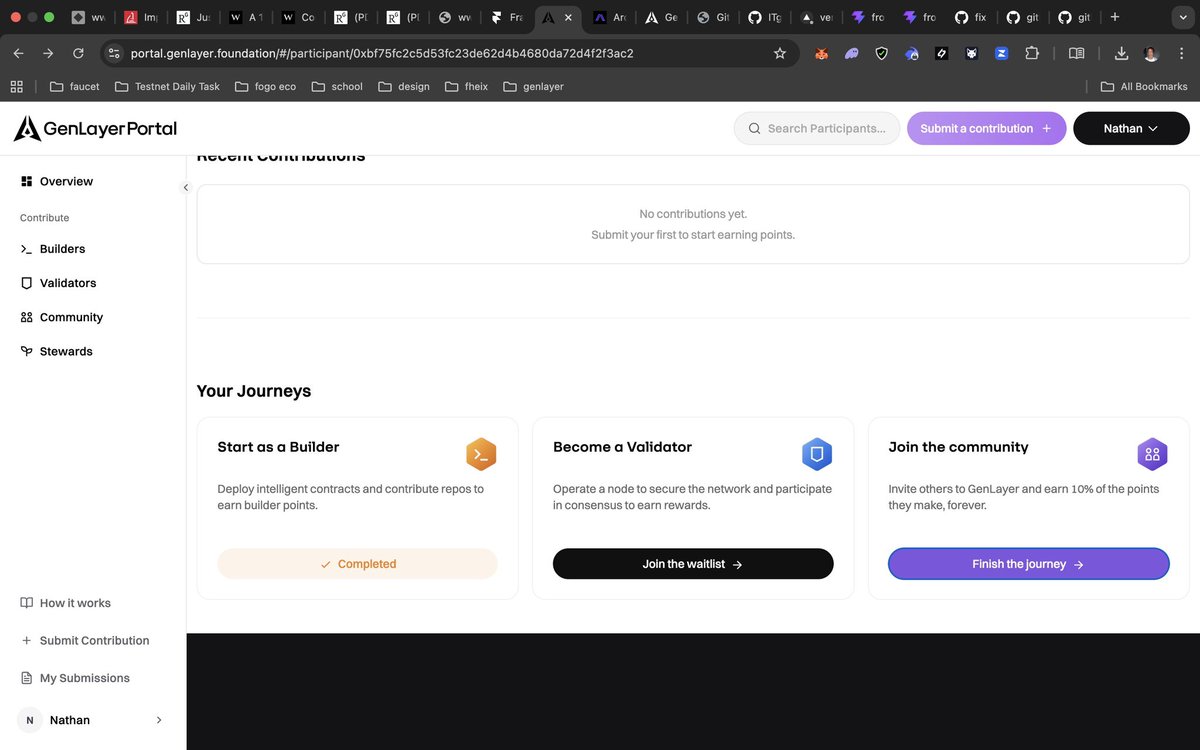1200x750 pixels.
Task: Open the tab search dropdown arrow
Action: [1181, 18]
